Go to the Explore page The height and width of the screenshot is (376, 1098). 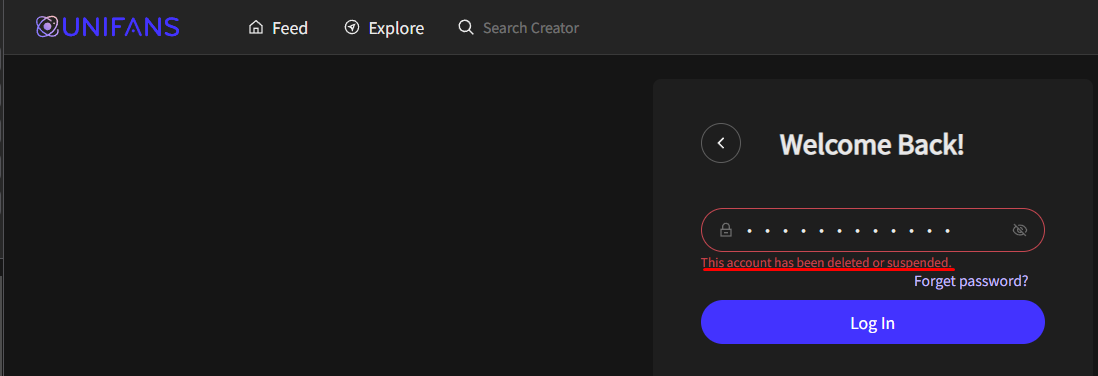pos(384,28)
